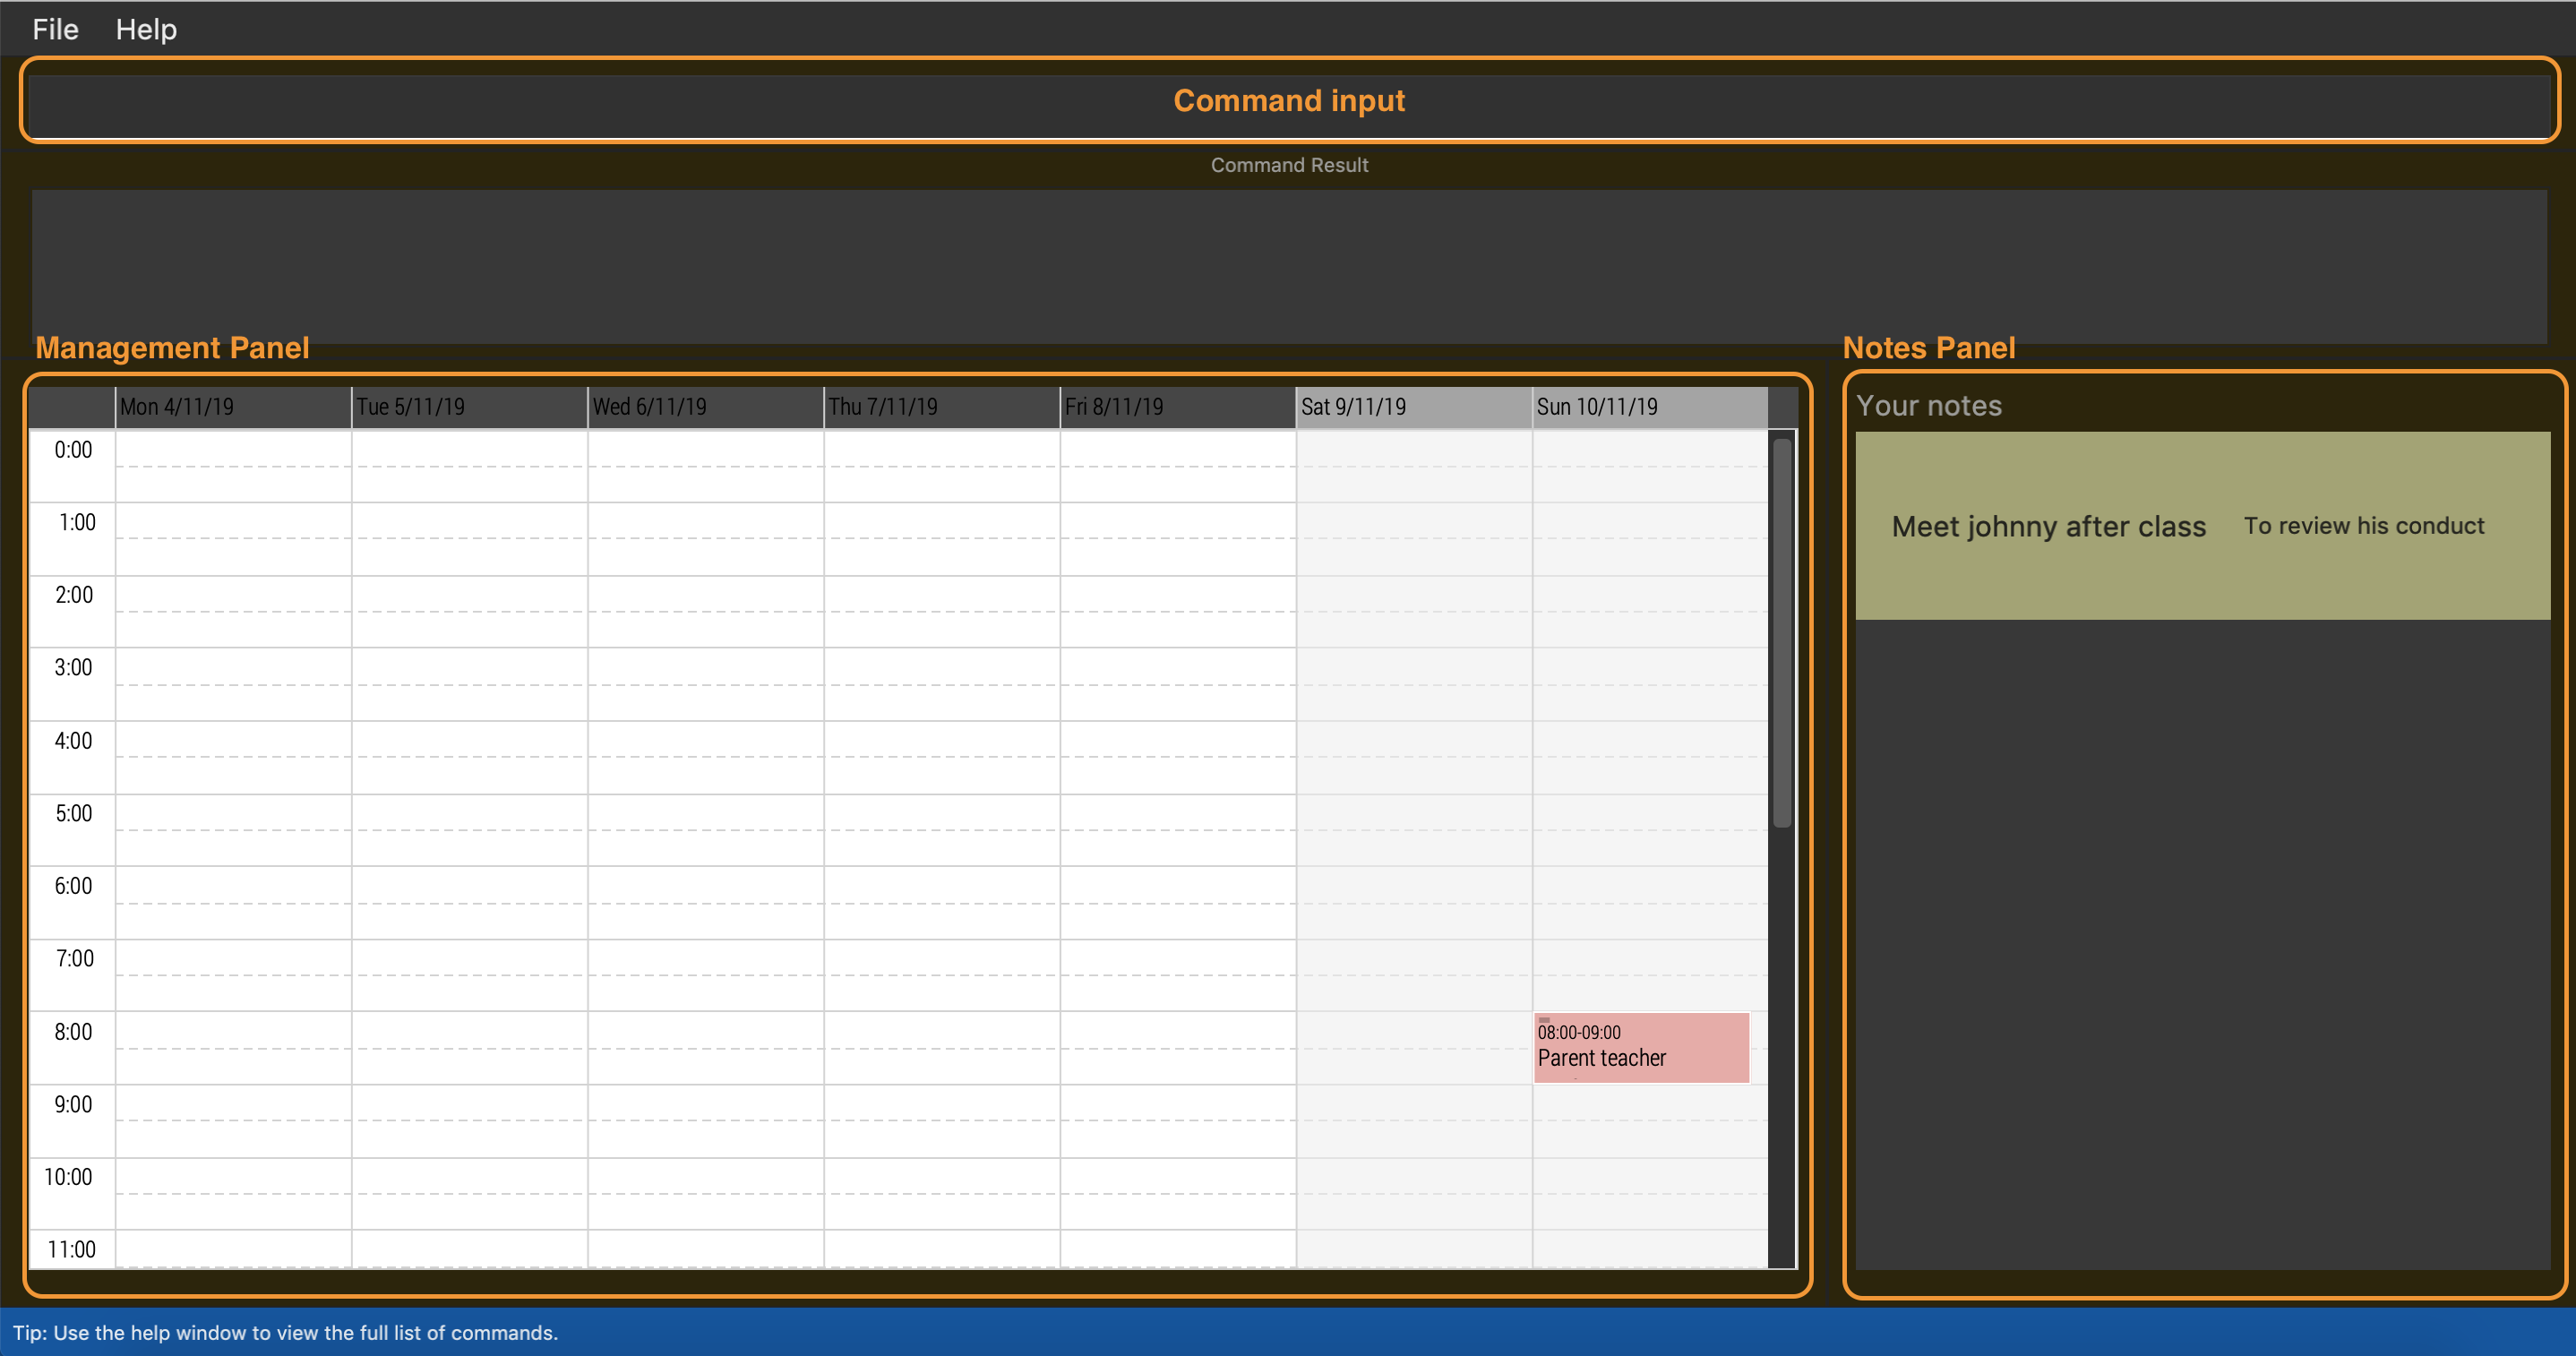Click the 1:00 time label
Viewport: 2576px width, 1356px height.
[x=77, y=522]
